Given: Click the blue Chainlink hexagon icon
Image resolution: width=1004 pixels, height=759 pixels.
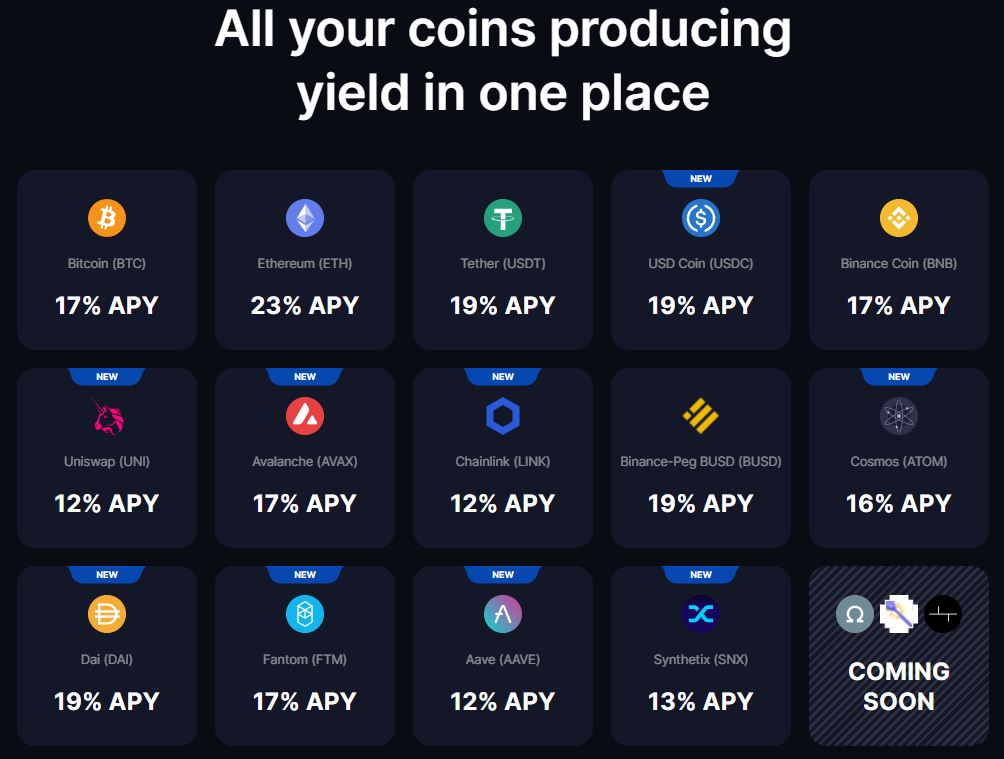Looking at the screenshot, I should coord(503,416).
